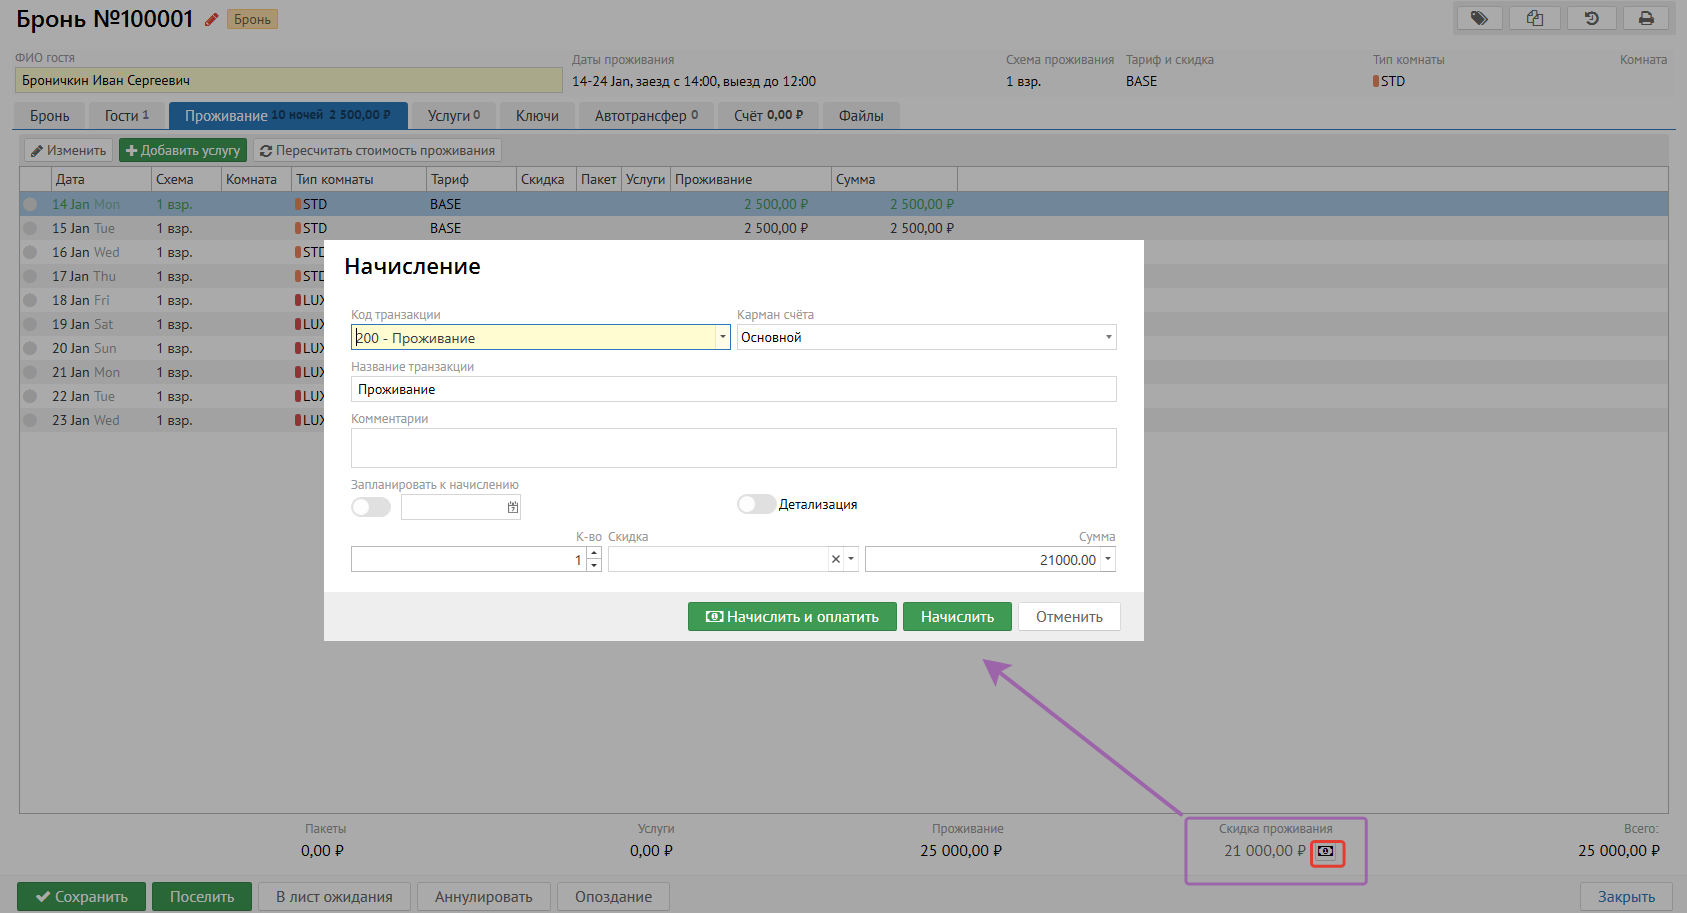The width and height of the screenshot is (1687, 915).
Task: Click the copy booking icon
Action: click(x=1535, y=18)
